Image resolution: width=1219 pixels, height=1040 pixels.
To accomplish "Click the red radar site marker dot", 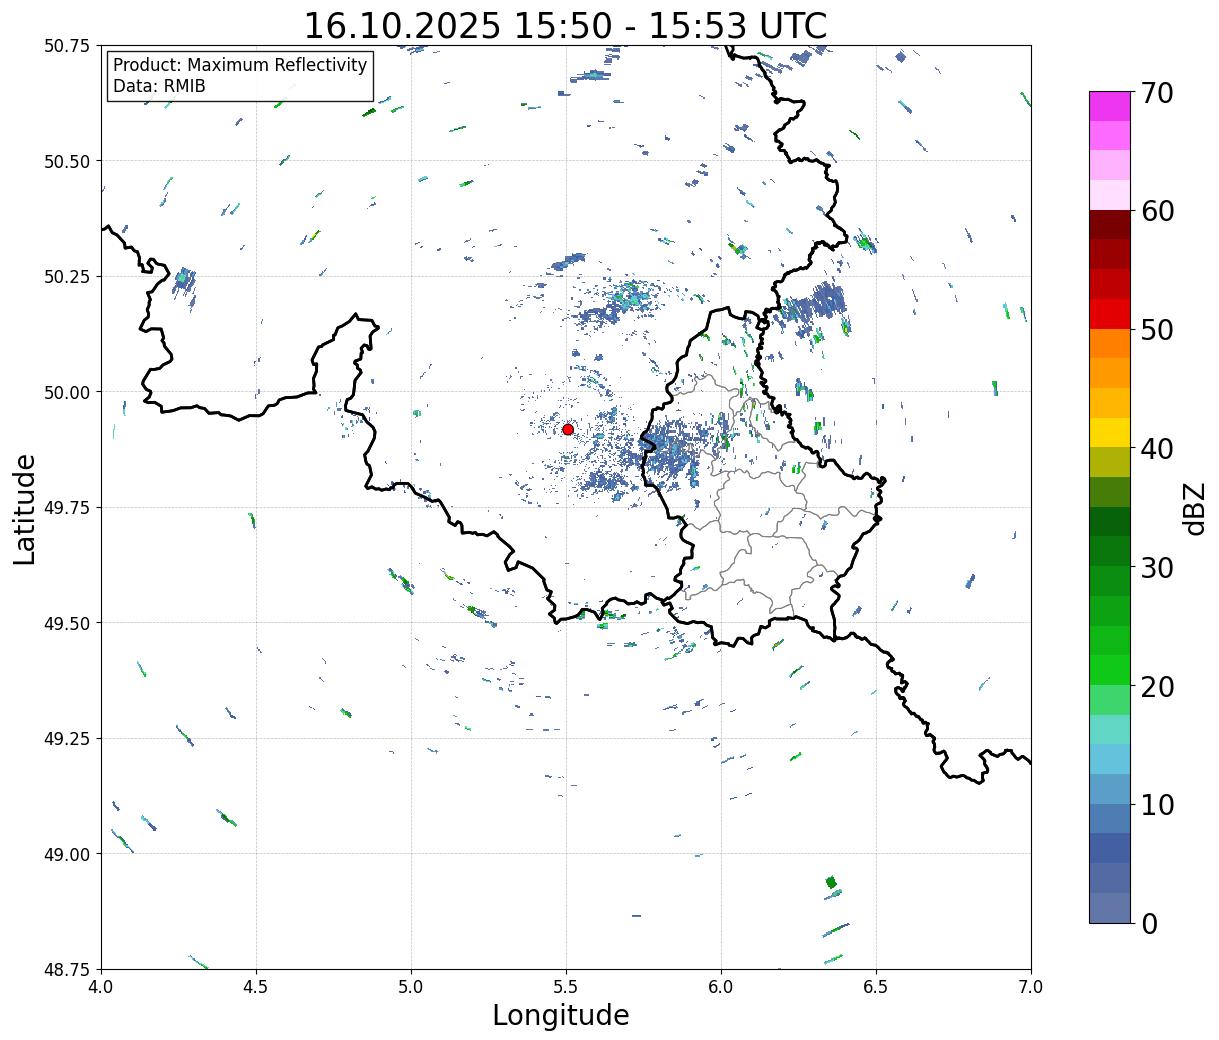I will pos(568,429).
